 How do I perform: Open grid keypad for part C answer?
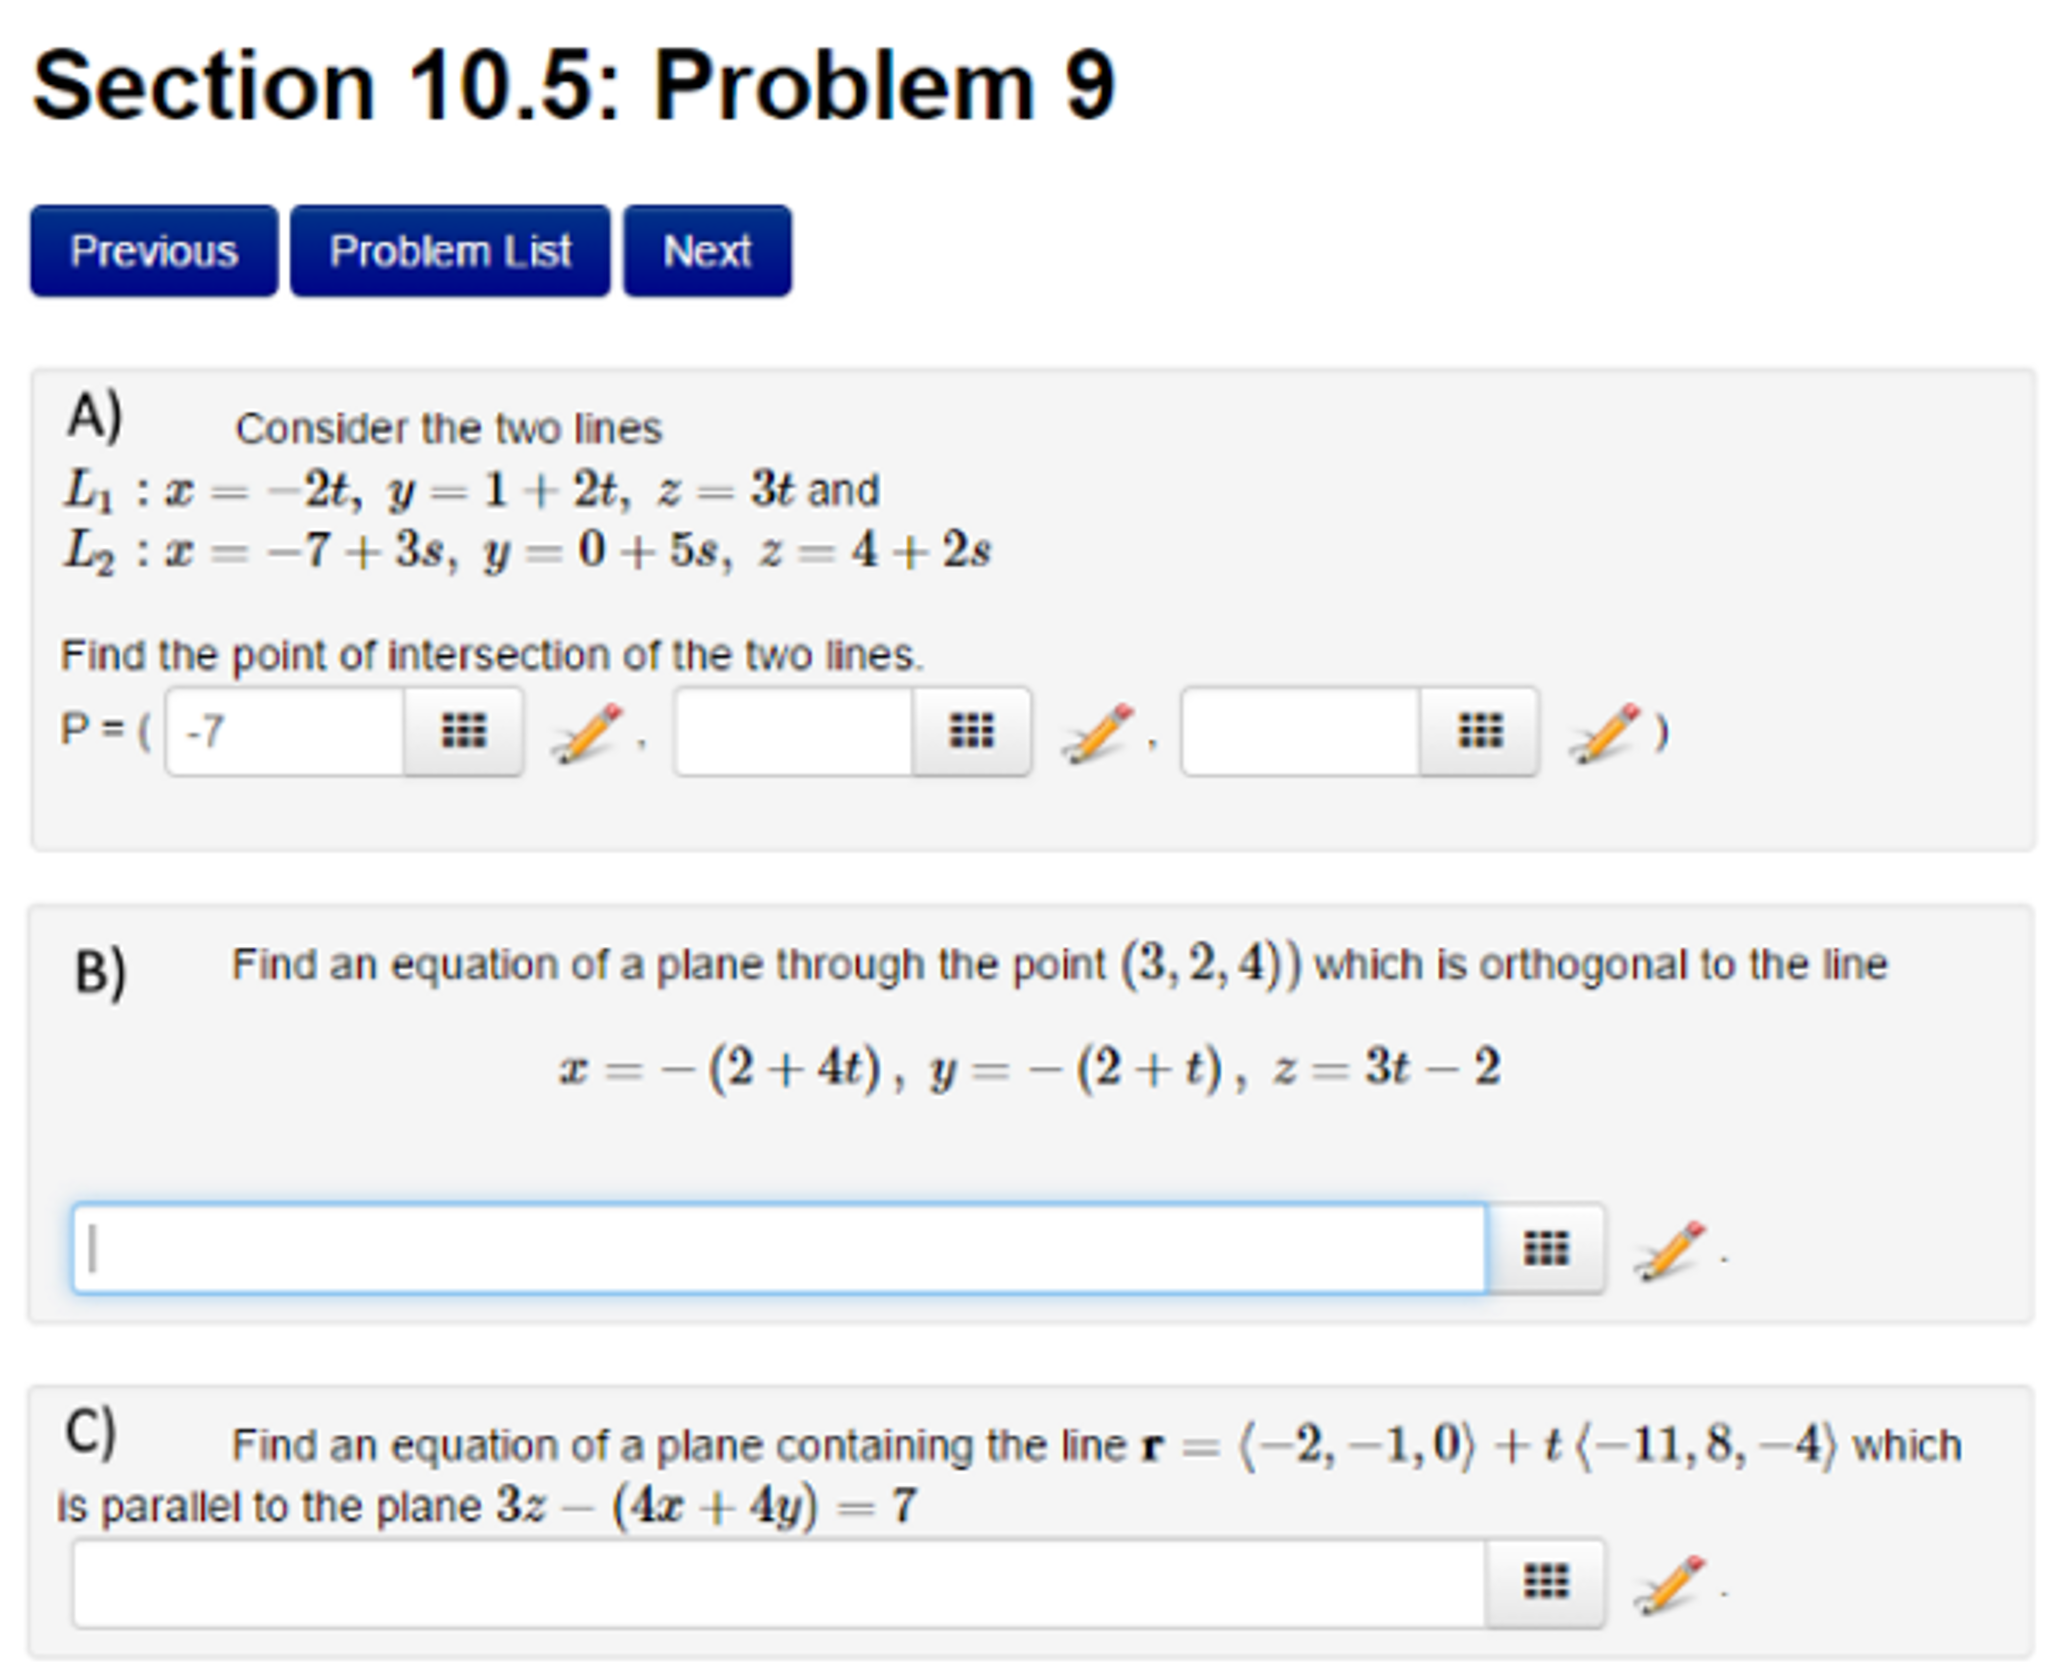[x=1545, y=1582]
